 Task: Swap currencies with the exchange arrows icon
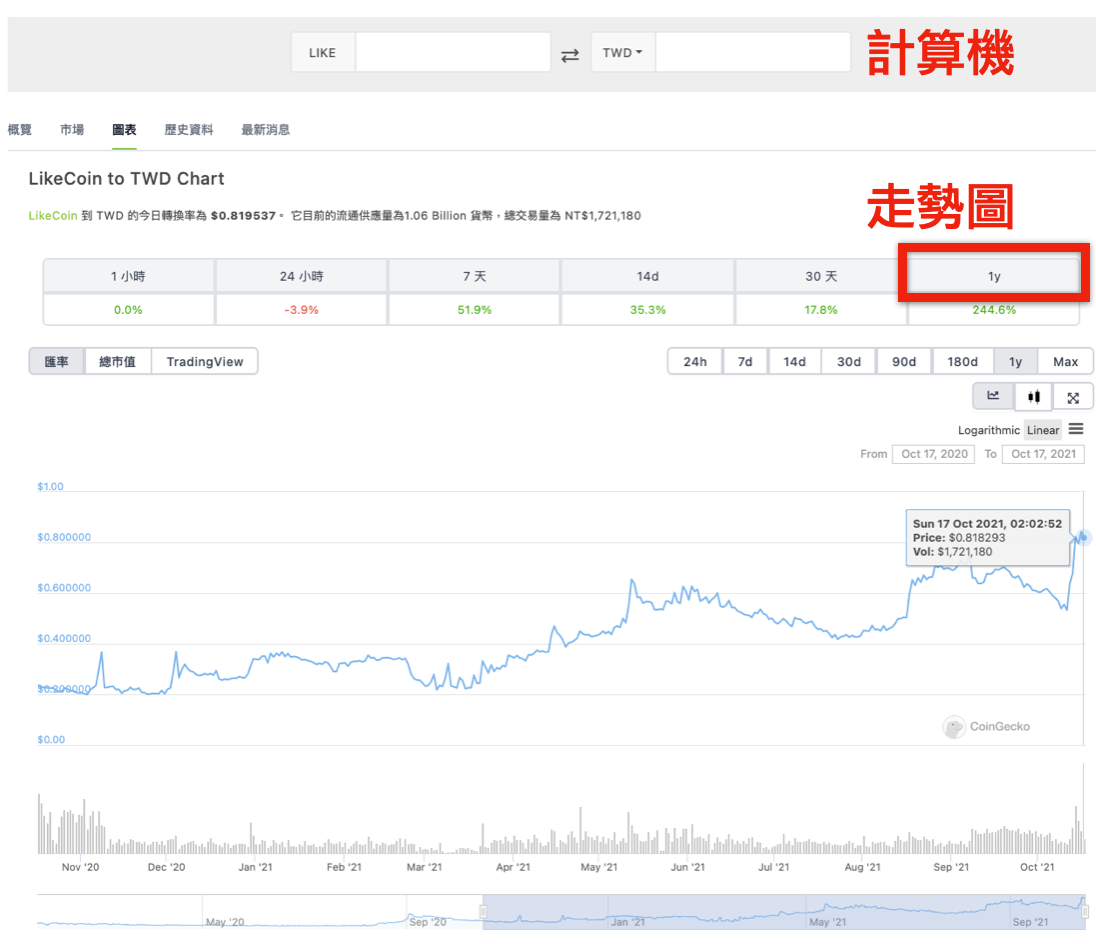pos(570,55)
